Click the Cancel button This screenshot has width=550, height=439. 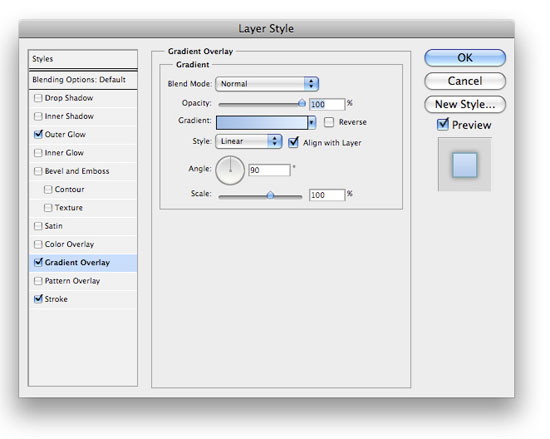[465, 81]
